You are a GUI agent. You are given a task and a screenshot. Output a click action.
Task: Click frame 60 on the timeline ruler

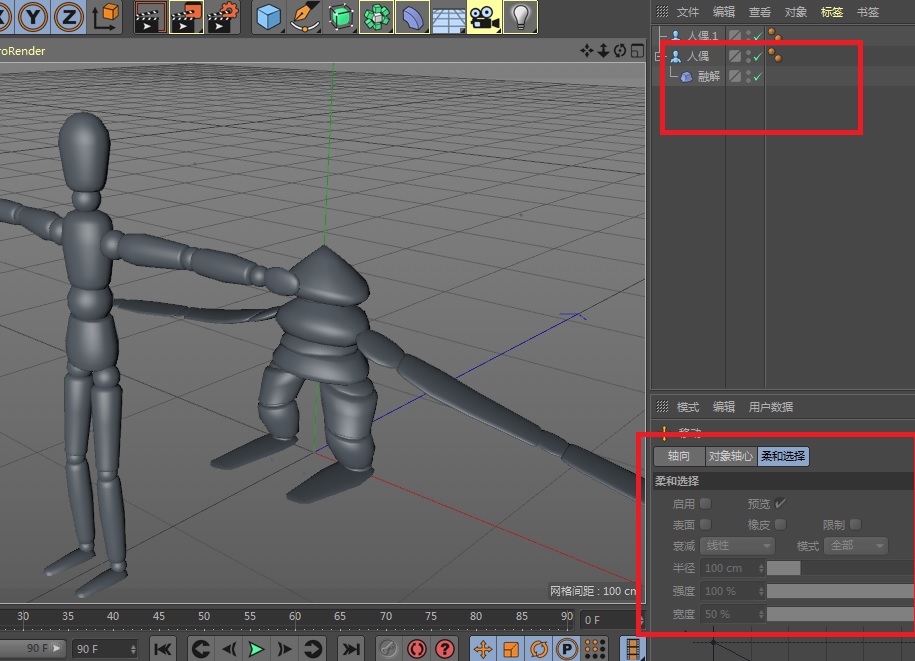pos(295,617)
